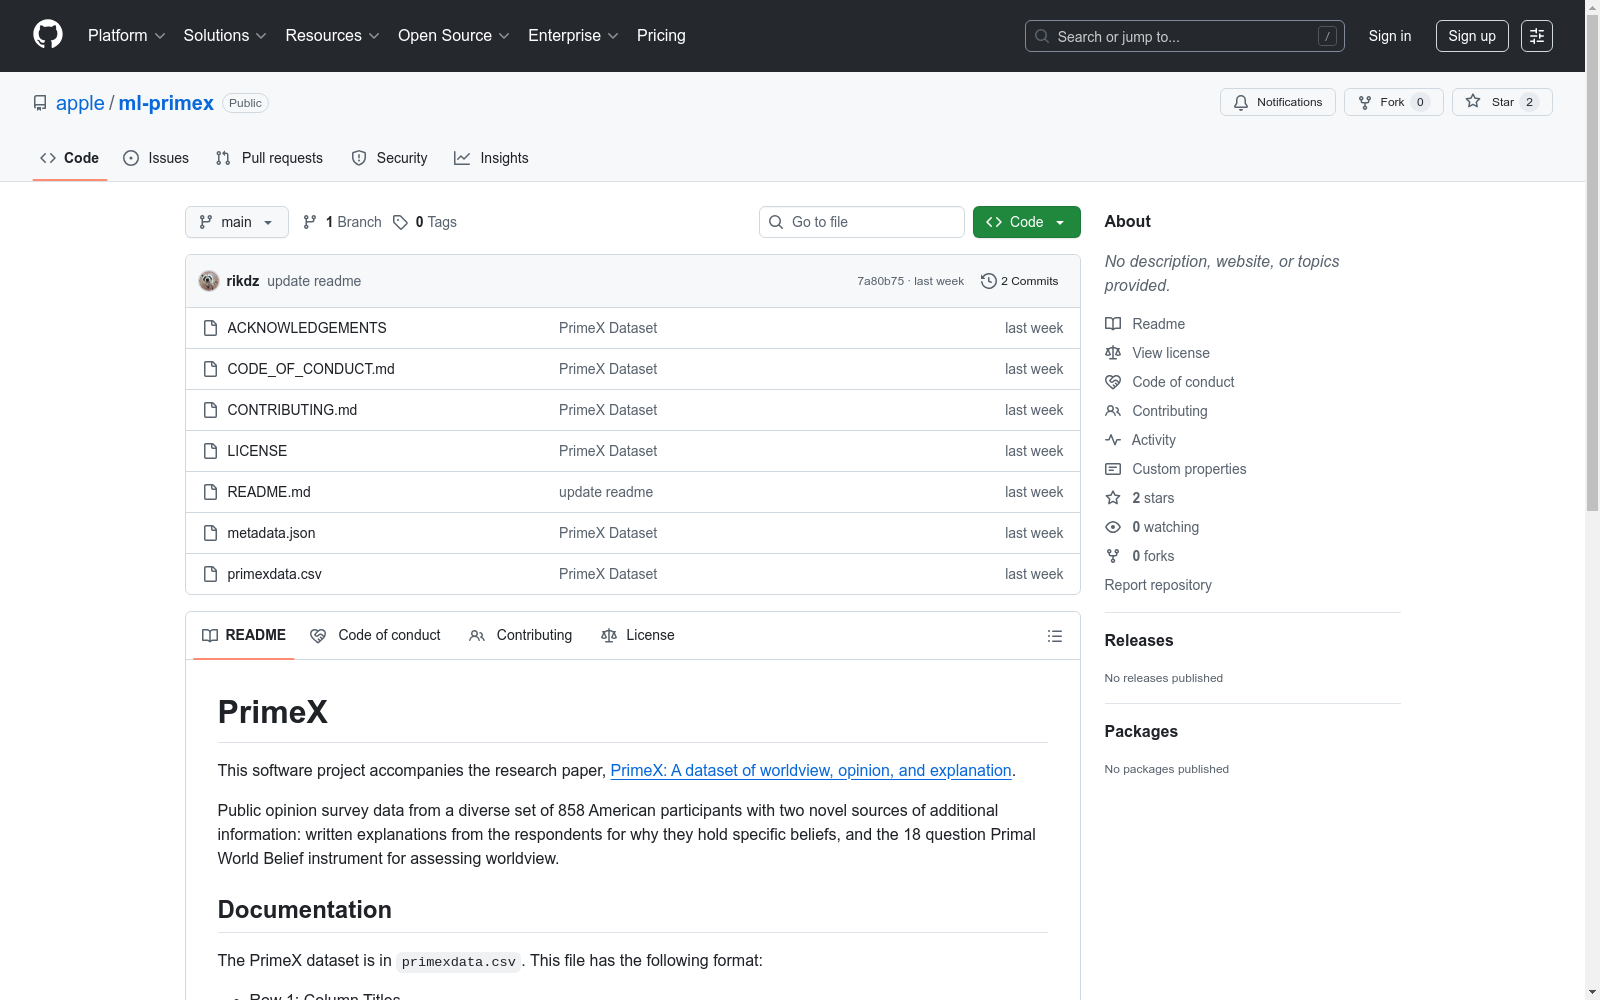This screenshot has width=1600, height=1000.
Task: Expand the Platform menu
Action: pos(127,35)
